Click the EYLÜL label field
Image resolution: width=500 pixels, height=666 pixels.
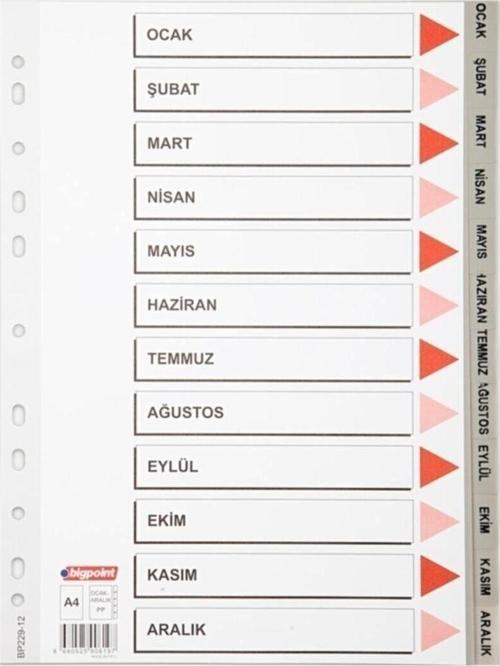click(273, 467)
